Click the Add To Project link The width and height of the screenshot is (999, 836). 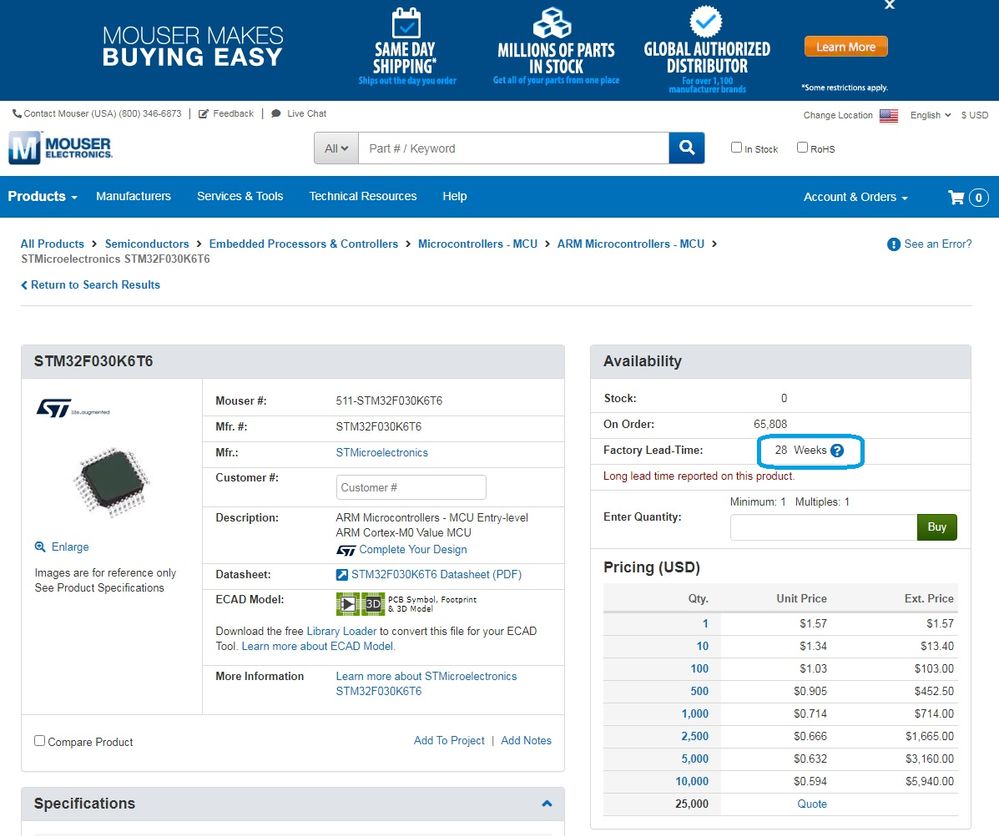pyautogui.click(x=449, y=740)
